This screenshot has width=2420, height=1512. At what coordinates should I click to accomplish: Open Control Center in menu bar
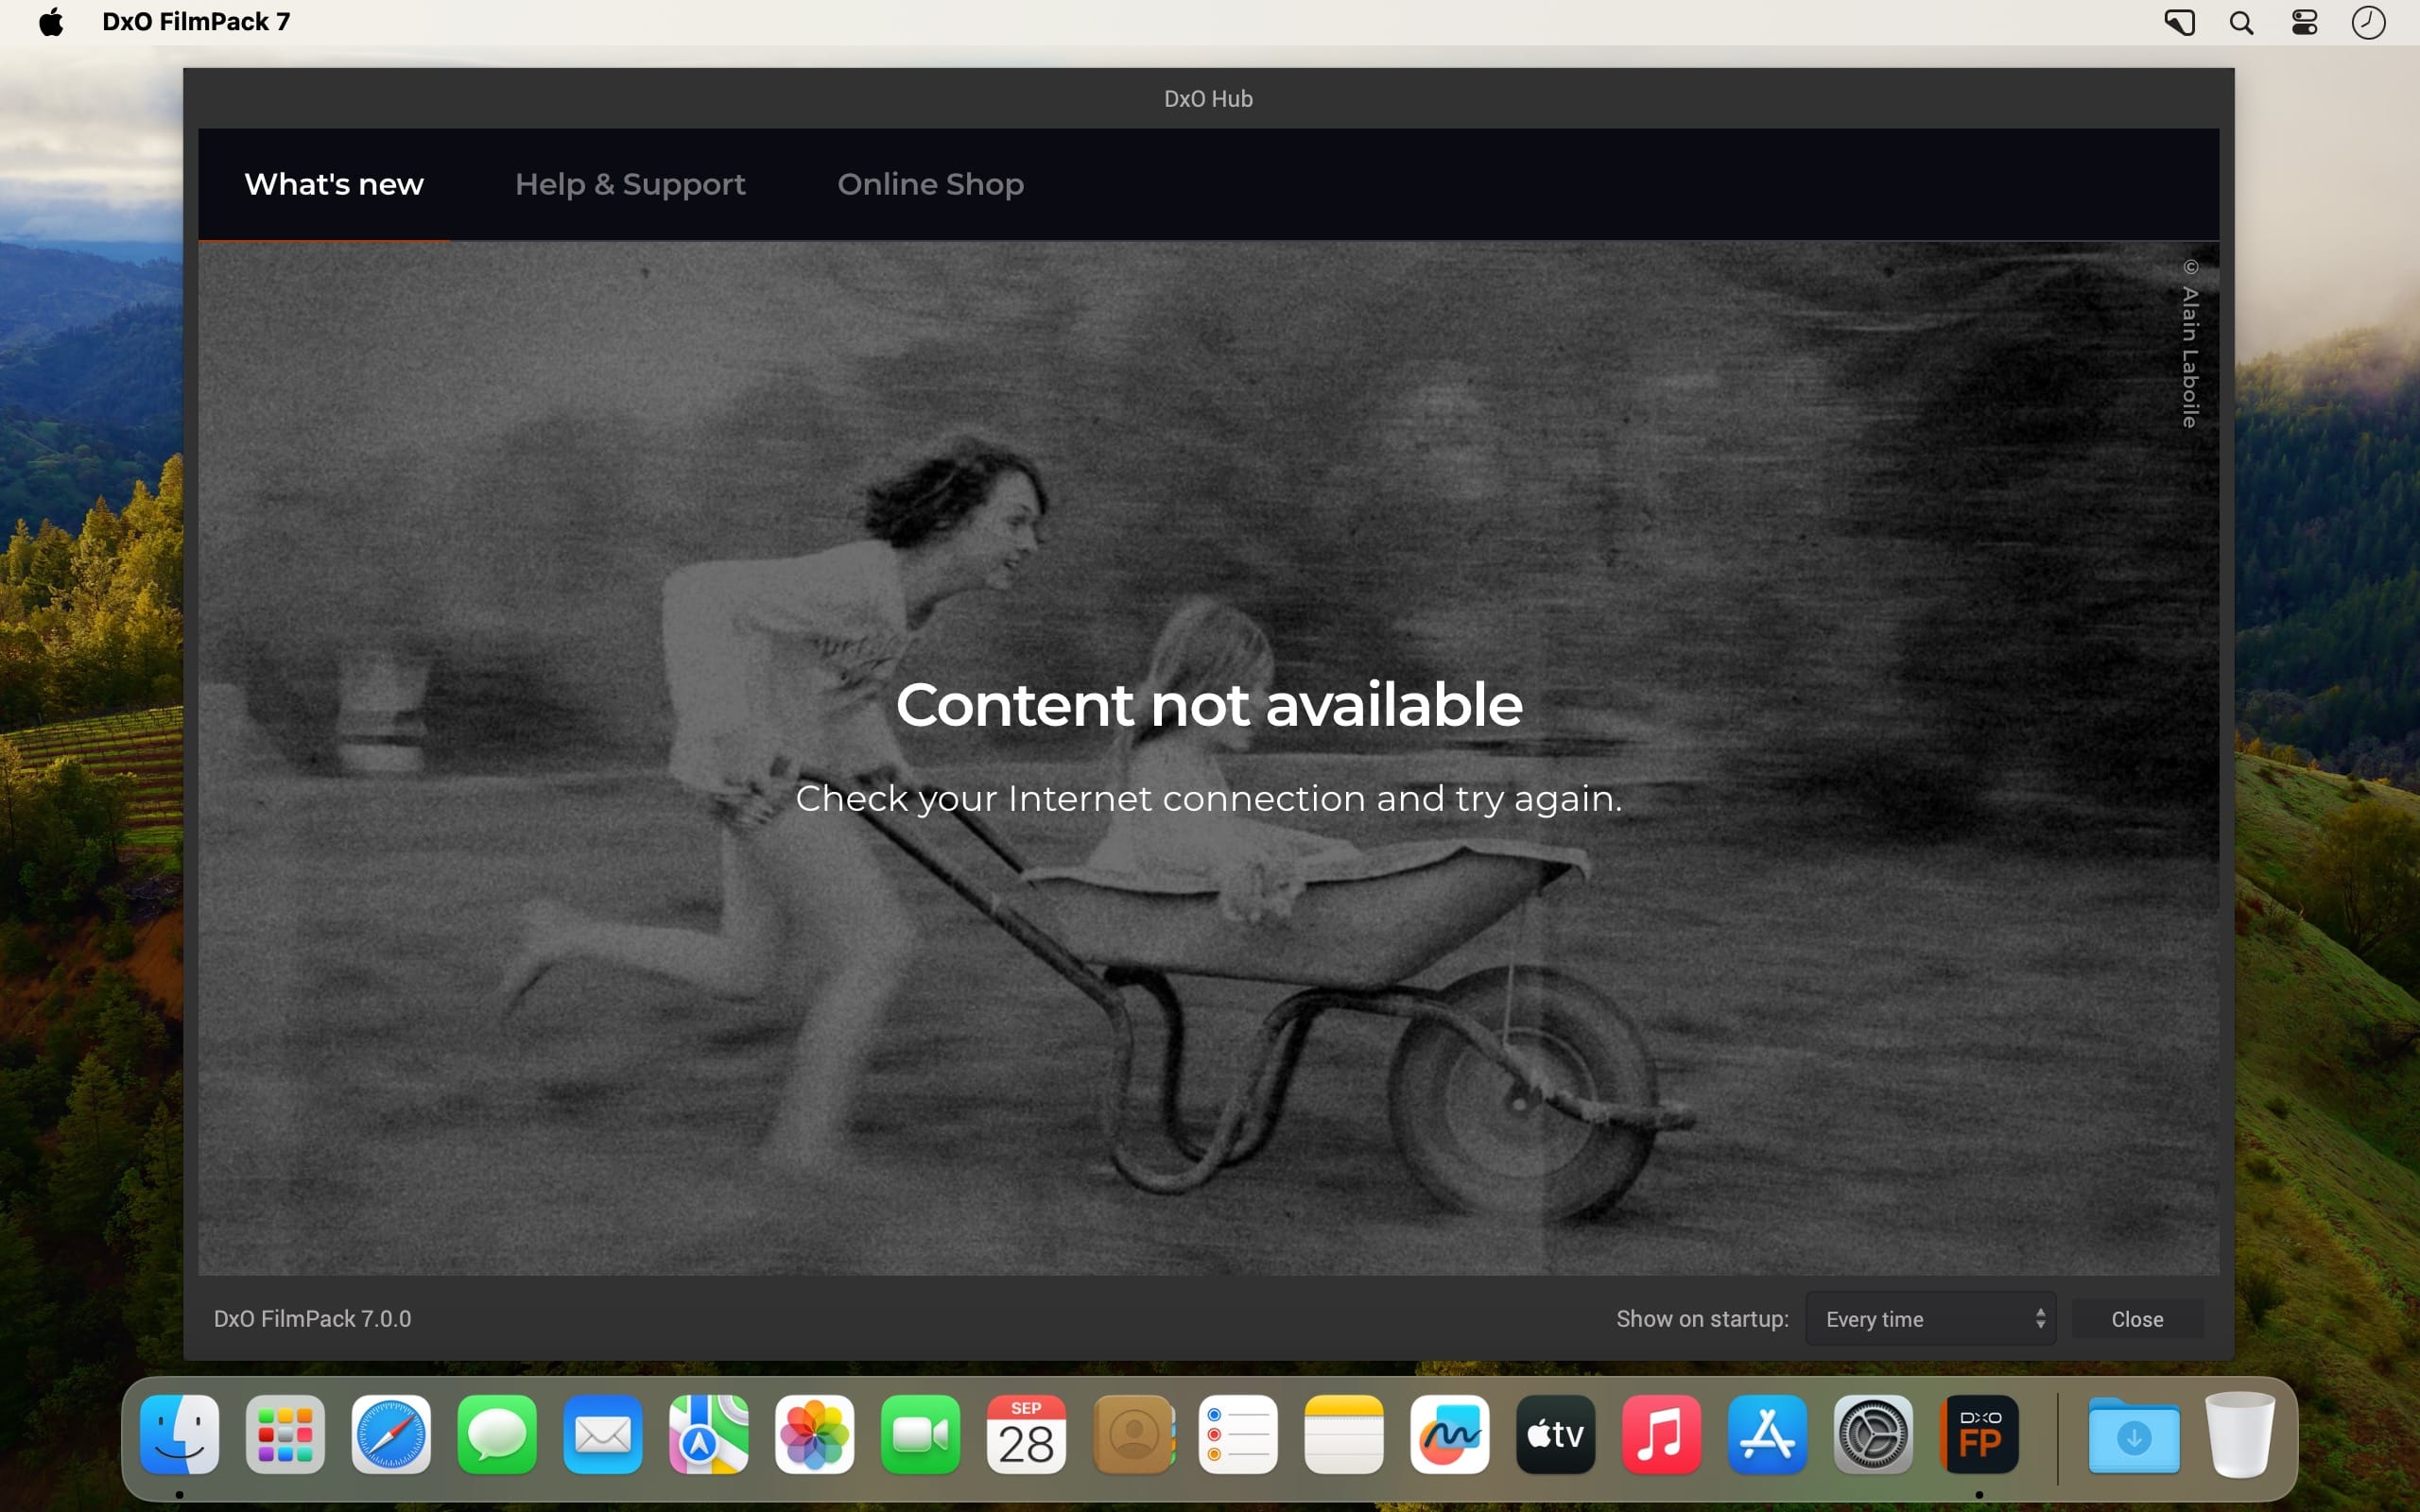pos(2304,23)
